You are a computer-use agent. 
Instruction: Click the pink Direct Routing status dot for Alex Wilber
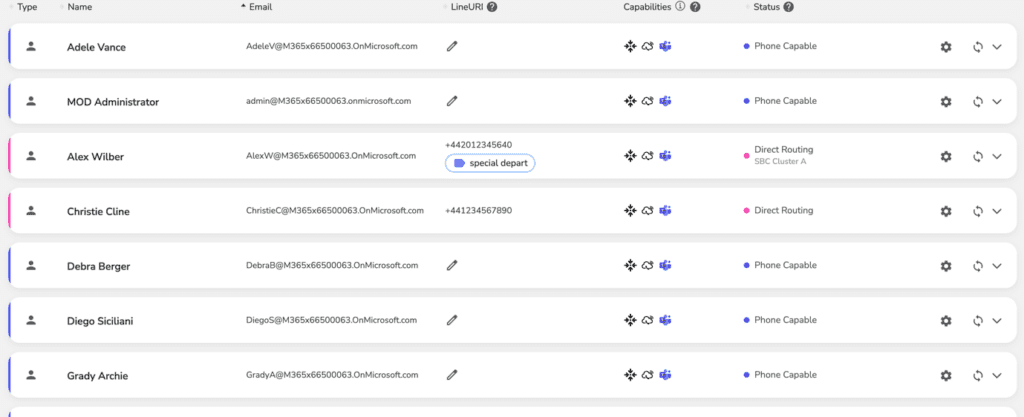(x=746, y=156)
